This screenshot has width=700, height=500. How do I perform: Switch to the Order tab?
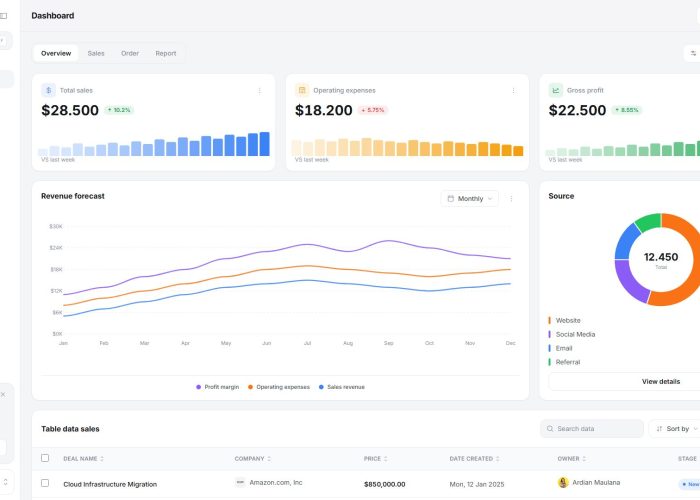tap(130, 53)
